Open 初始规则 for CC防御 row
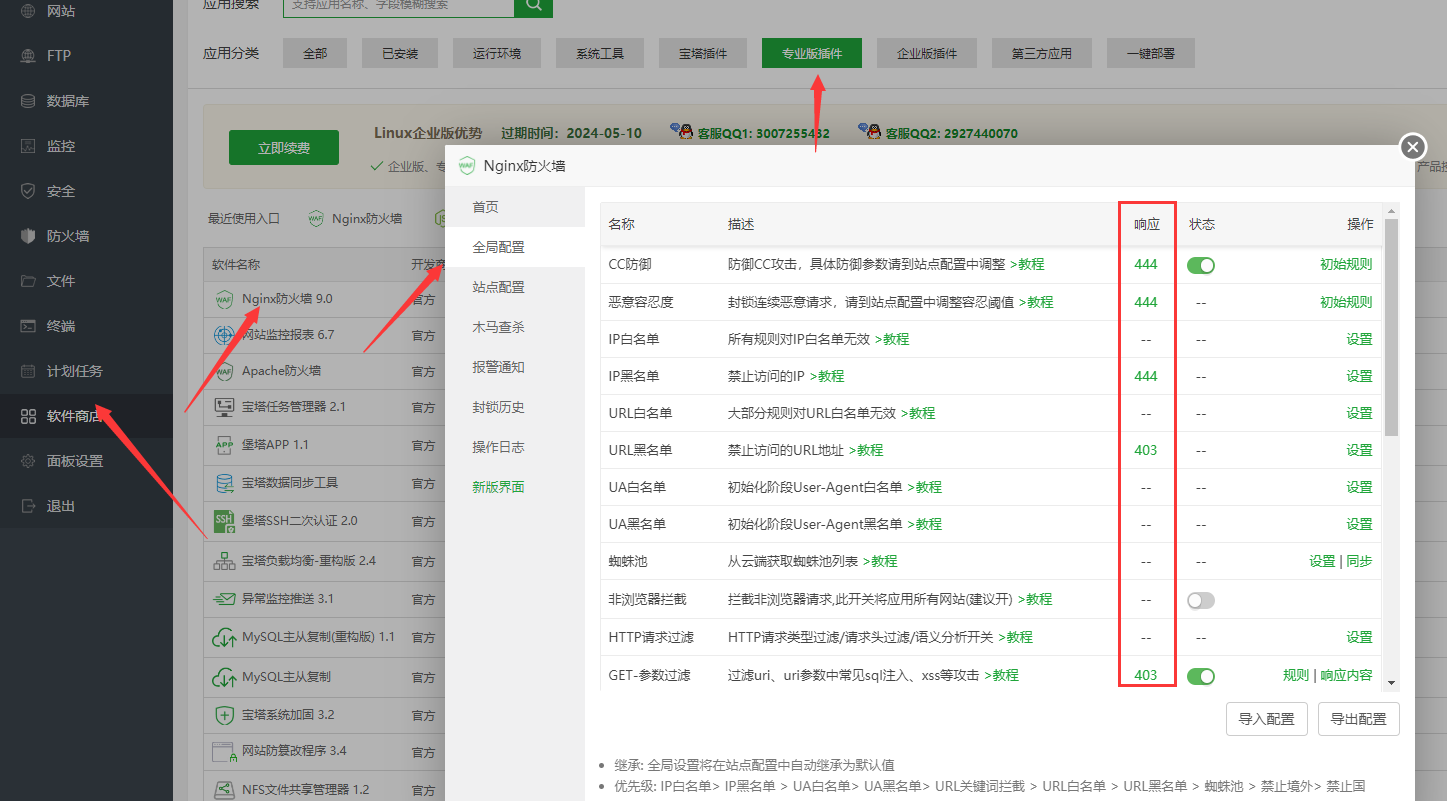Screen dimensions: 1447x801 tap(1346, 265)
